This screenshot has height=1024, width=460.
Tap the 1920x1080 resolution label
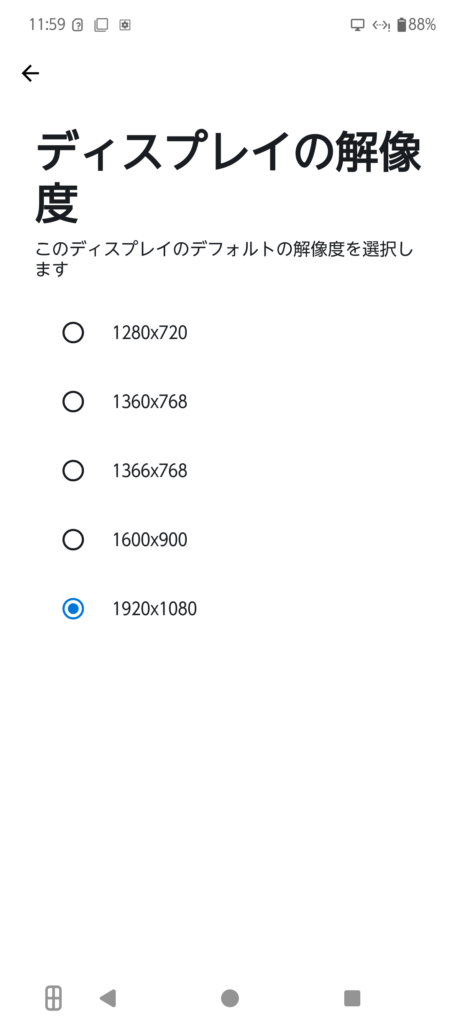pos(154,609)
